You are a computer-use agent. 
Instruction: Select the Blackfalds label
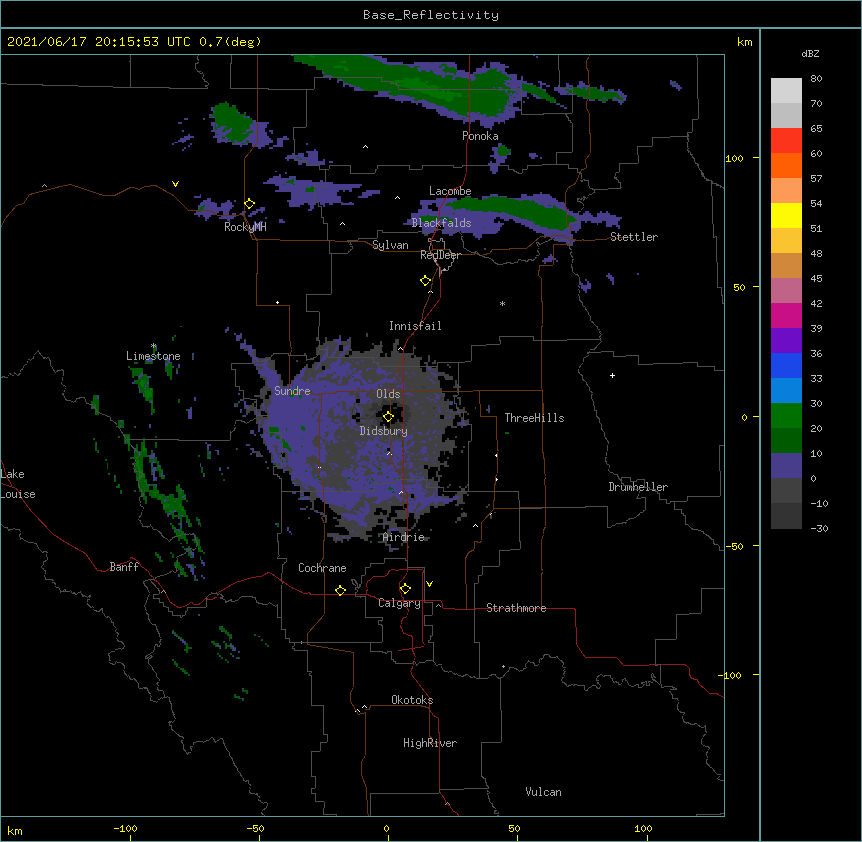point(441,223)
